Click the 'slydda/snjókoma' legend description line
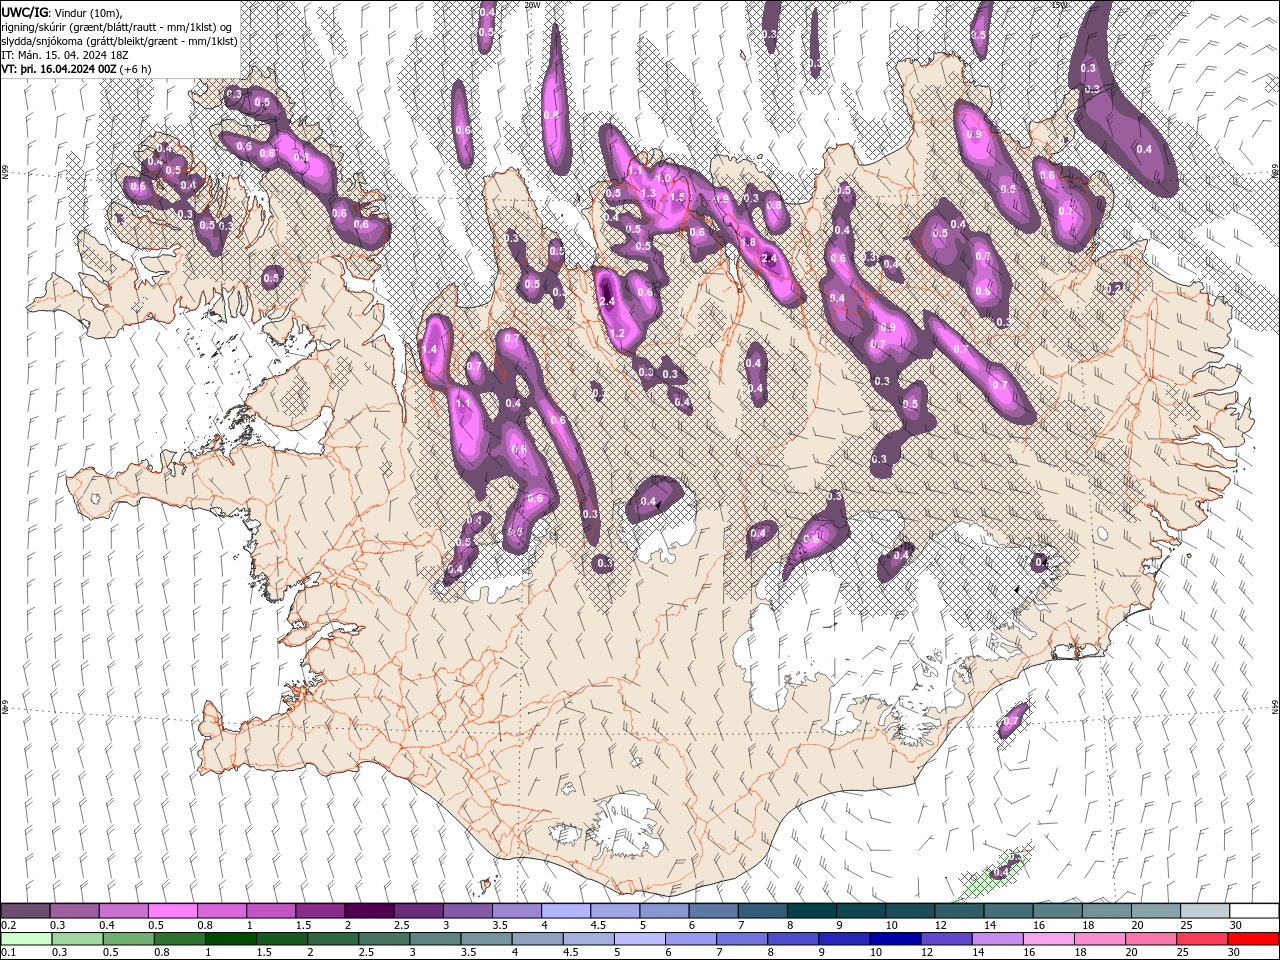 coord(119,41)
